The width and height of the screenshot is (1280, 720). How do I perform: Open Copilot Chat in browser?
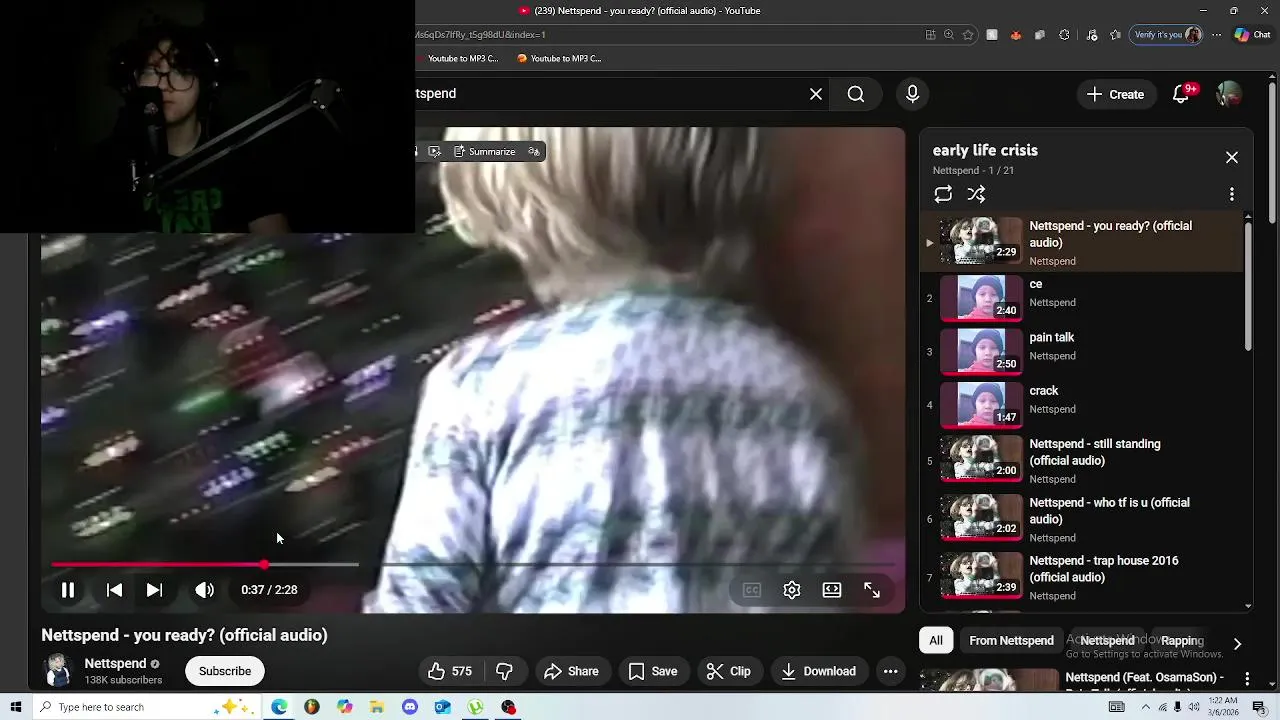tap(1252, 35)
